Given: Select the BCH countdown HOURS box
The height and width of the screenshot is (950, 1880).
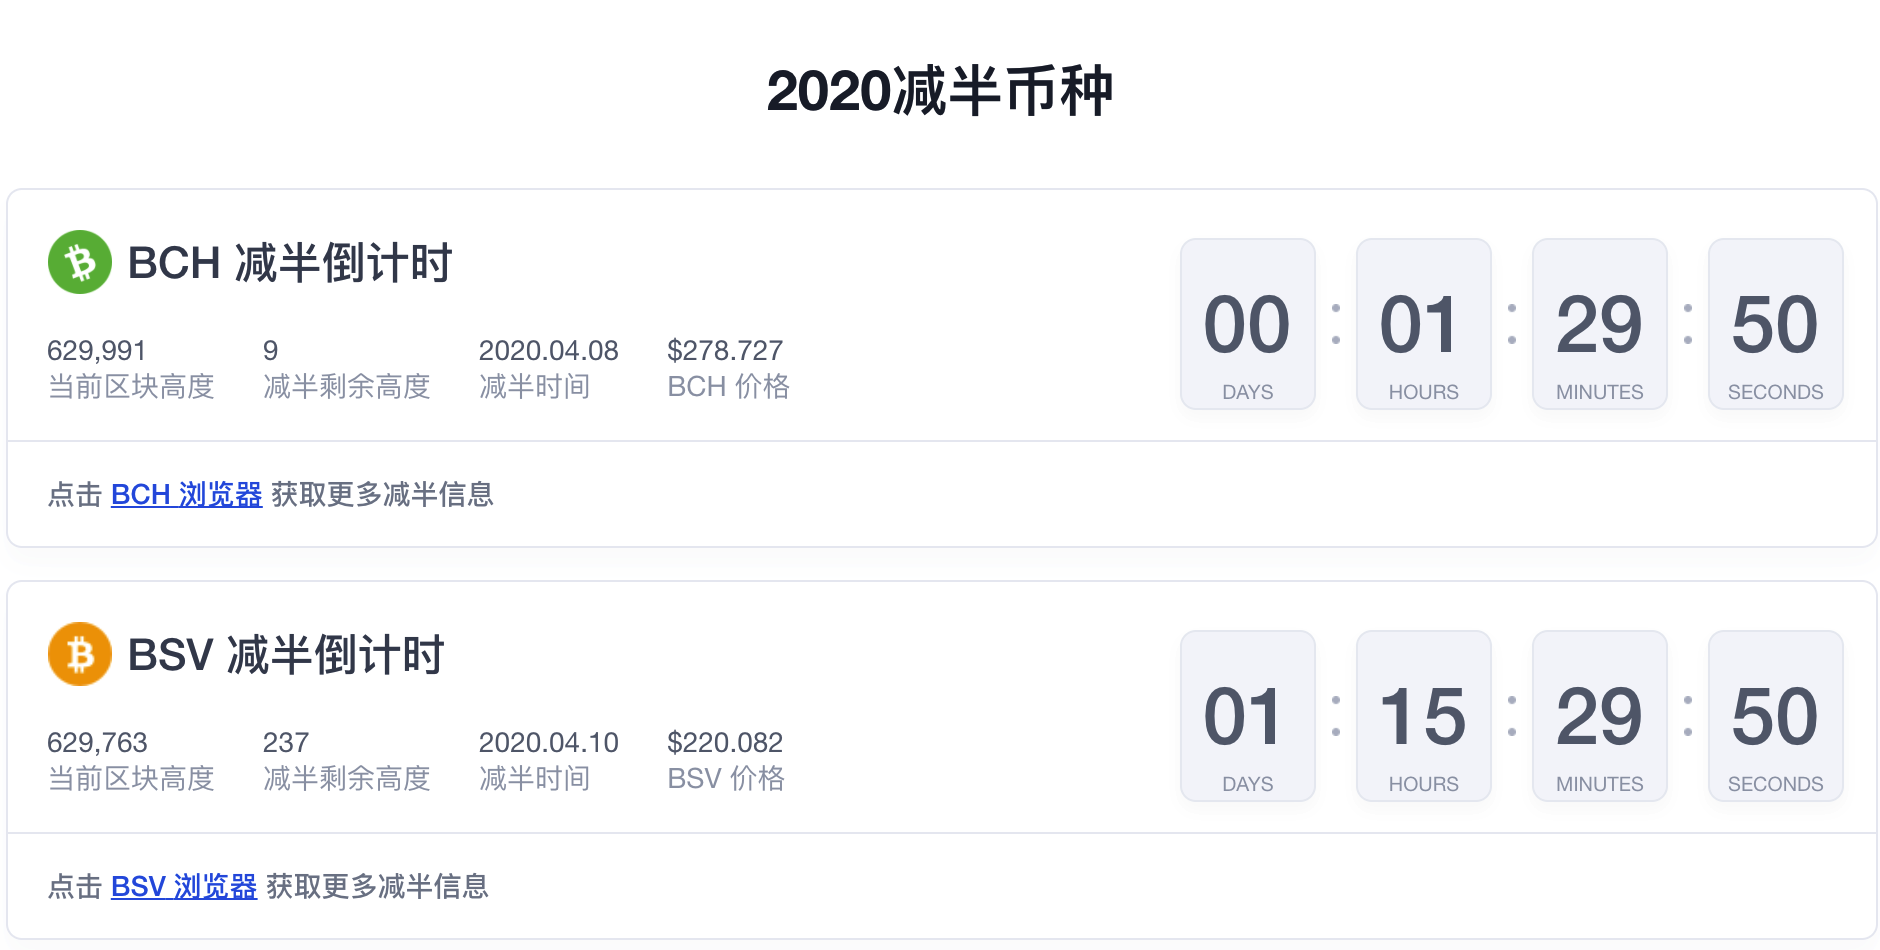Looking at the screenshot, I should tap(1424, 324).
